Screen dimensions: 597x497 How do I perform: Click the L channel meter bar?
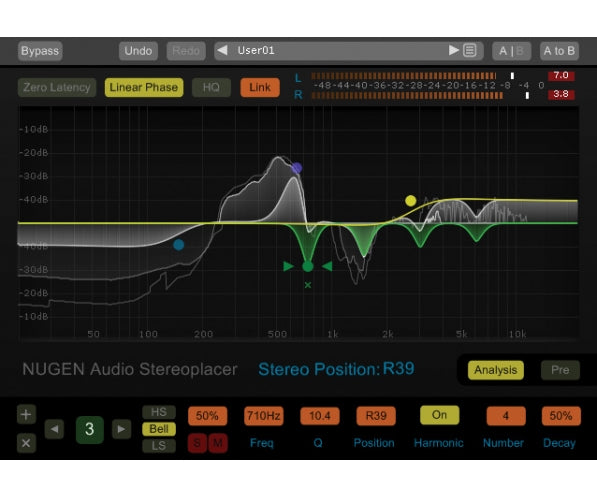[404, 76]
